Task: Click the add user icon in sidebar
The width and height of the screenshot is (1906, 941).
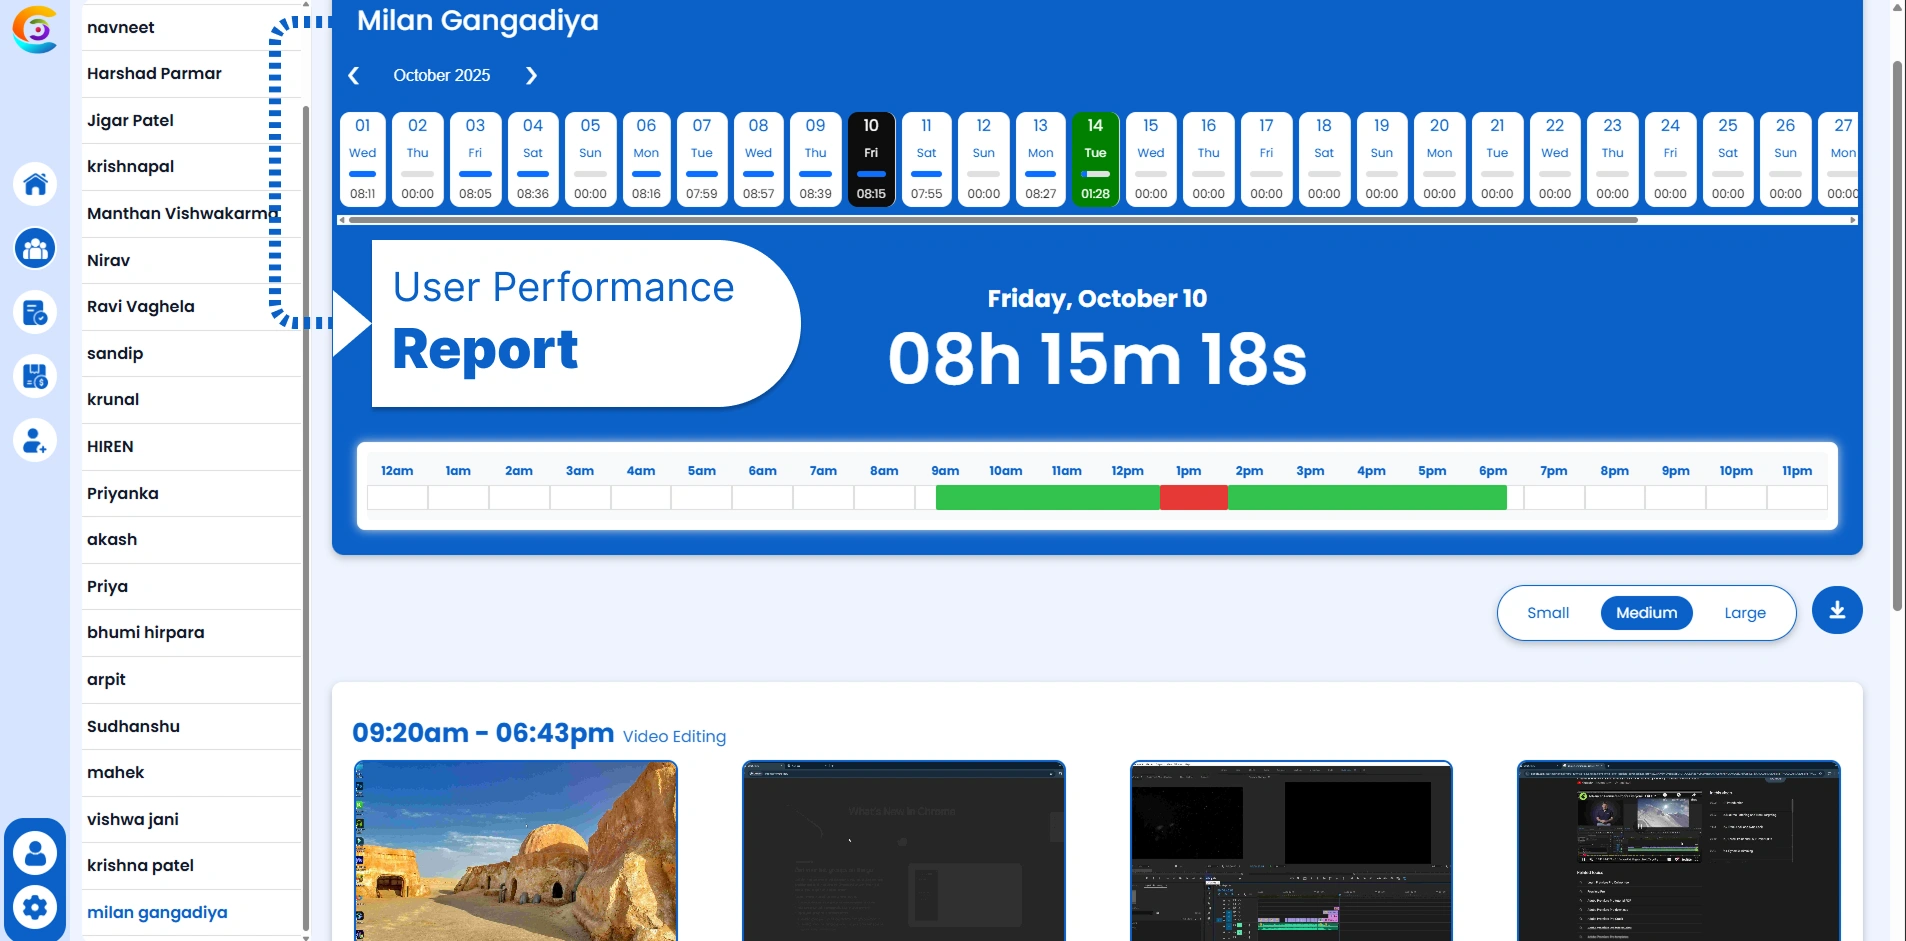Action: click(x=35, y=440)
